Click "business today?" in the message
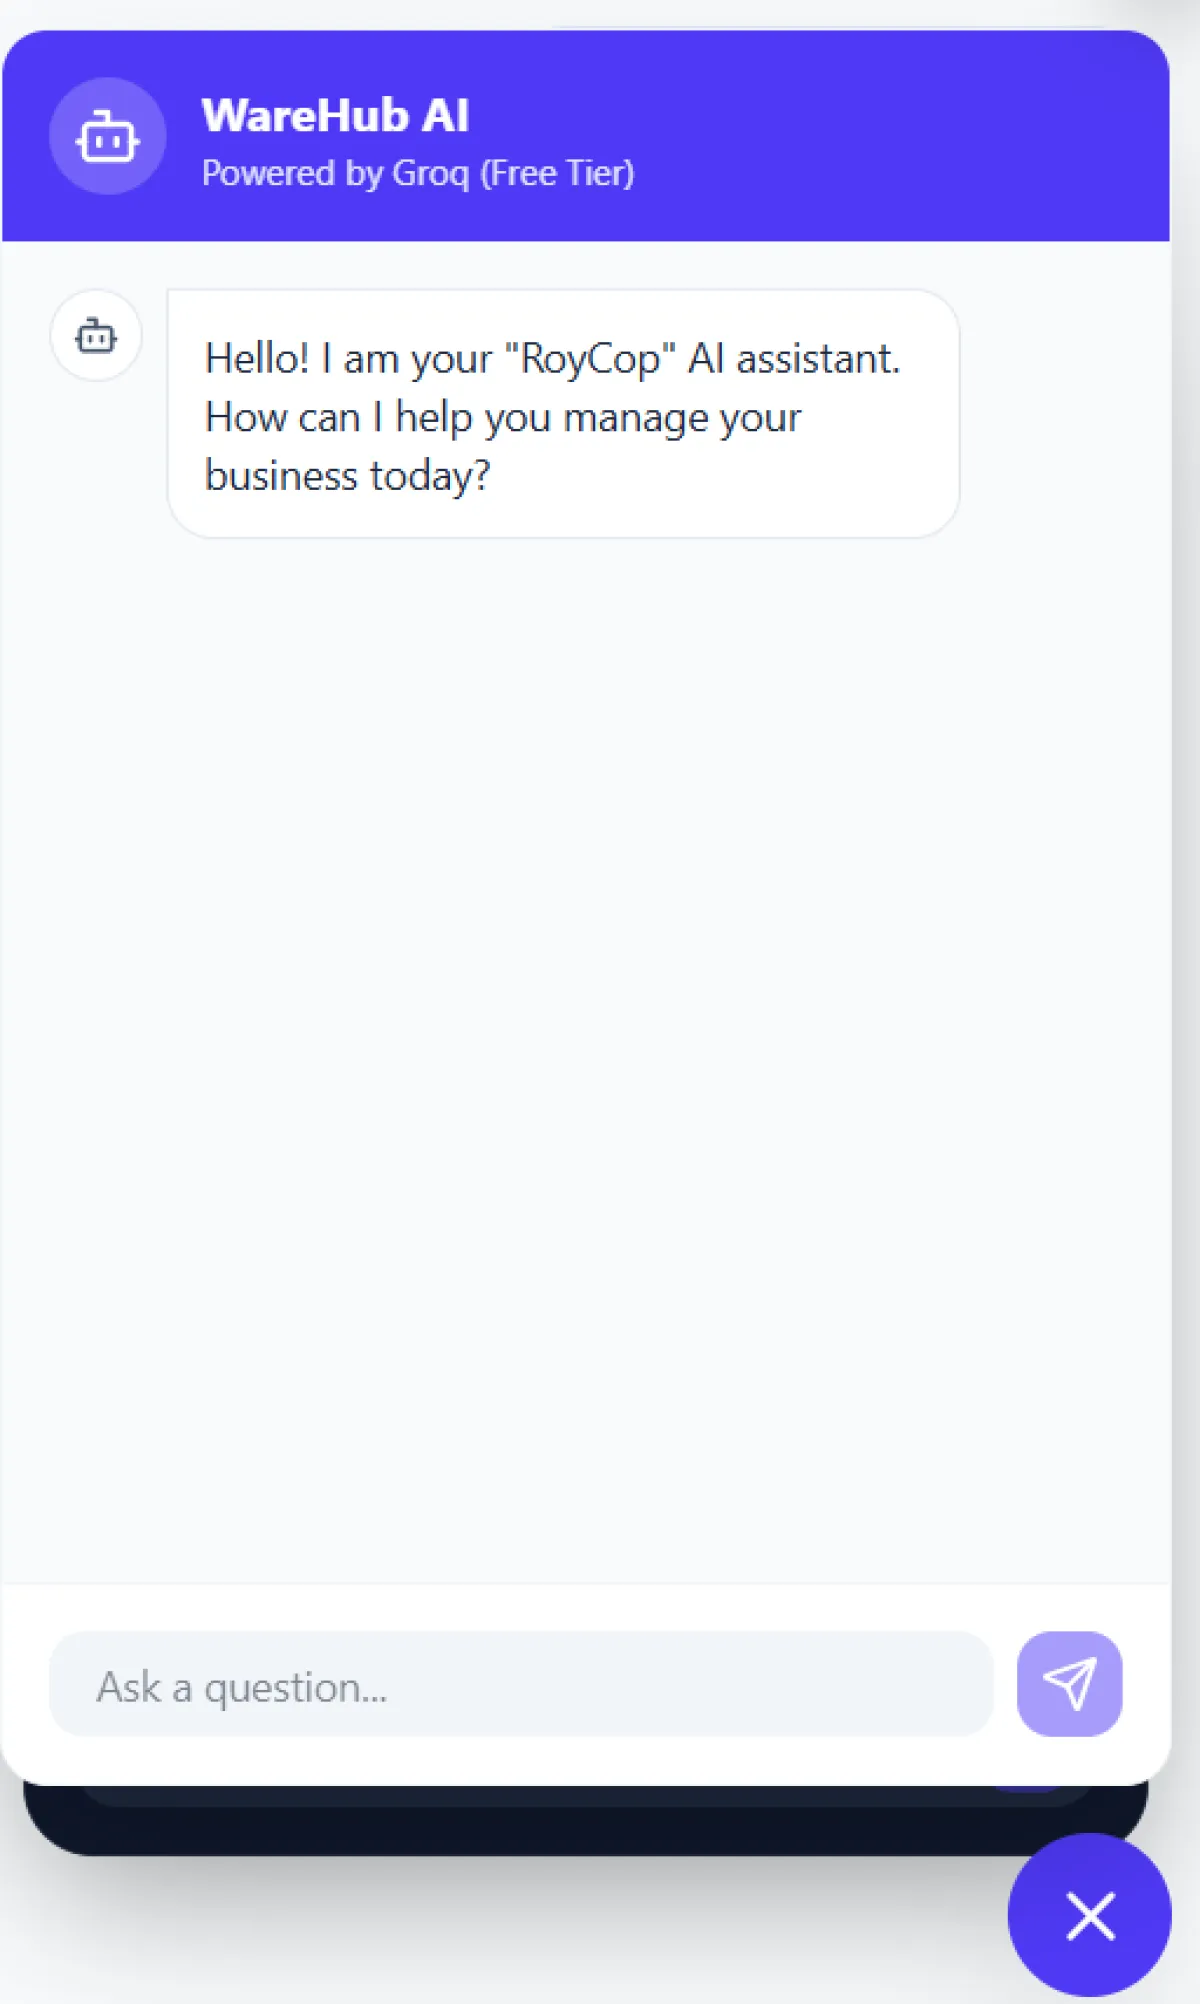 tap(347, 476)
